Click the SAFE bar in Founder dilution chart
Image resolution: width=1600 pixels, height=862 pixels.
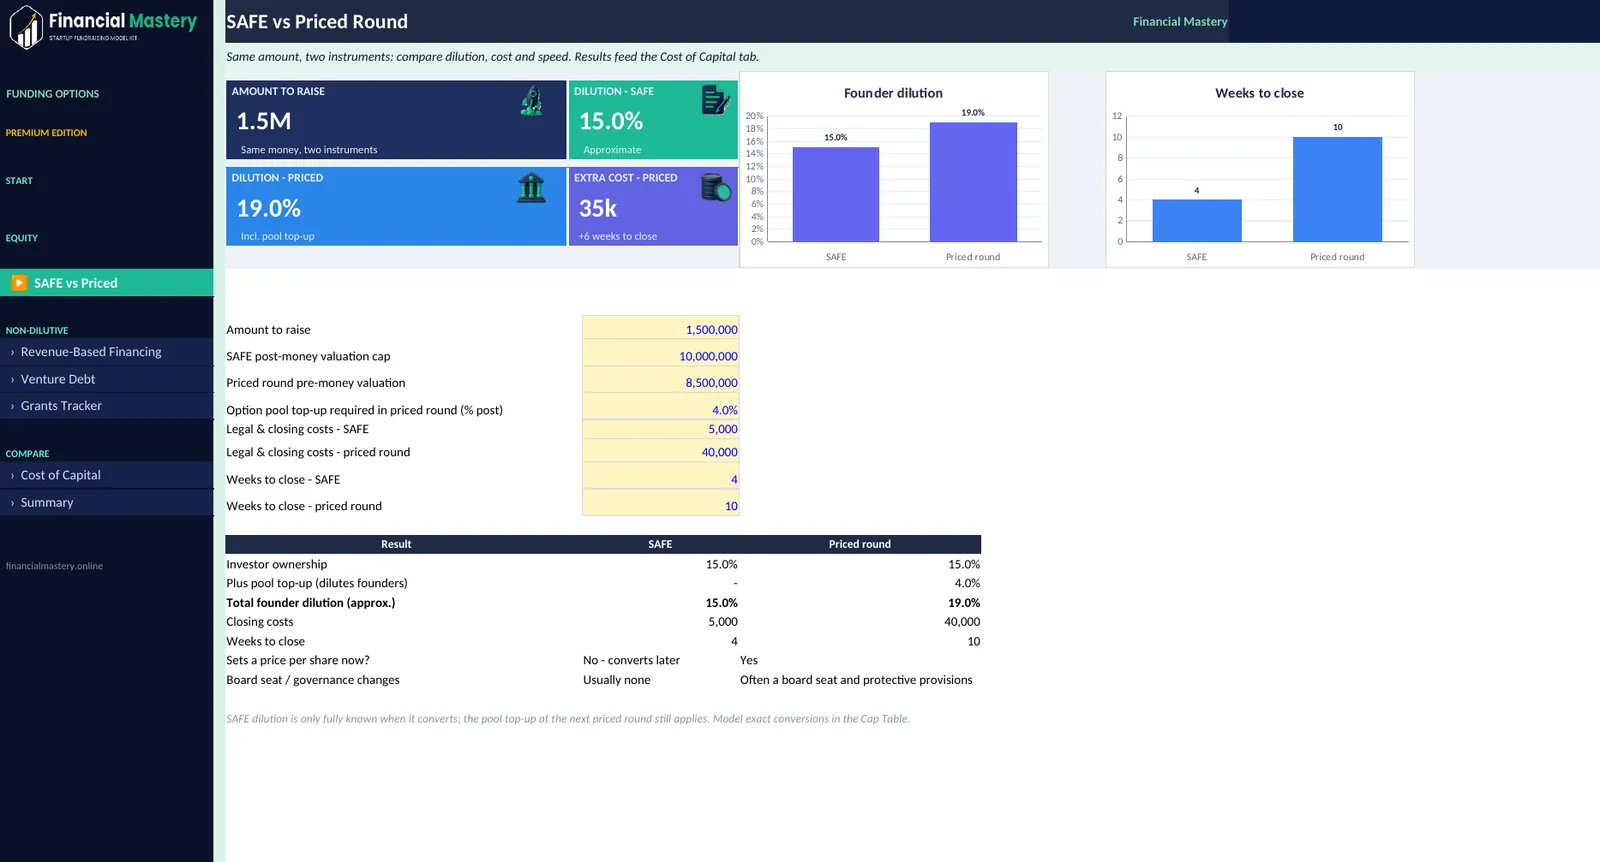836,194
